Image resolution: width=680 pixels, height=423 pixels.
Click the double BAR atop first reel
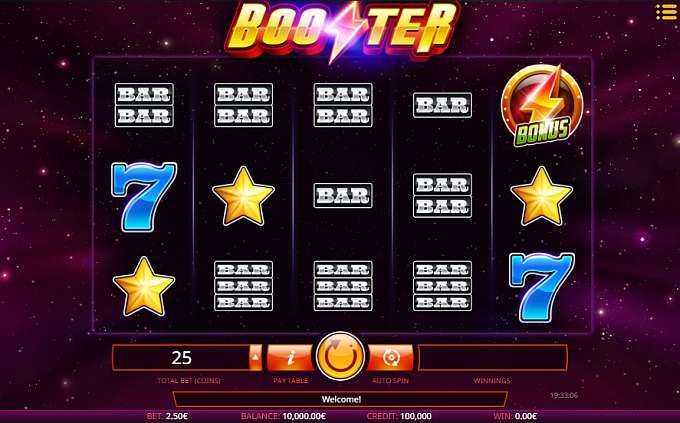144,105
